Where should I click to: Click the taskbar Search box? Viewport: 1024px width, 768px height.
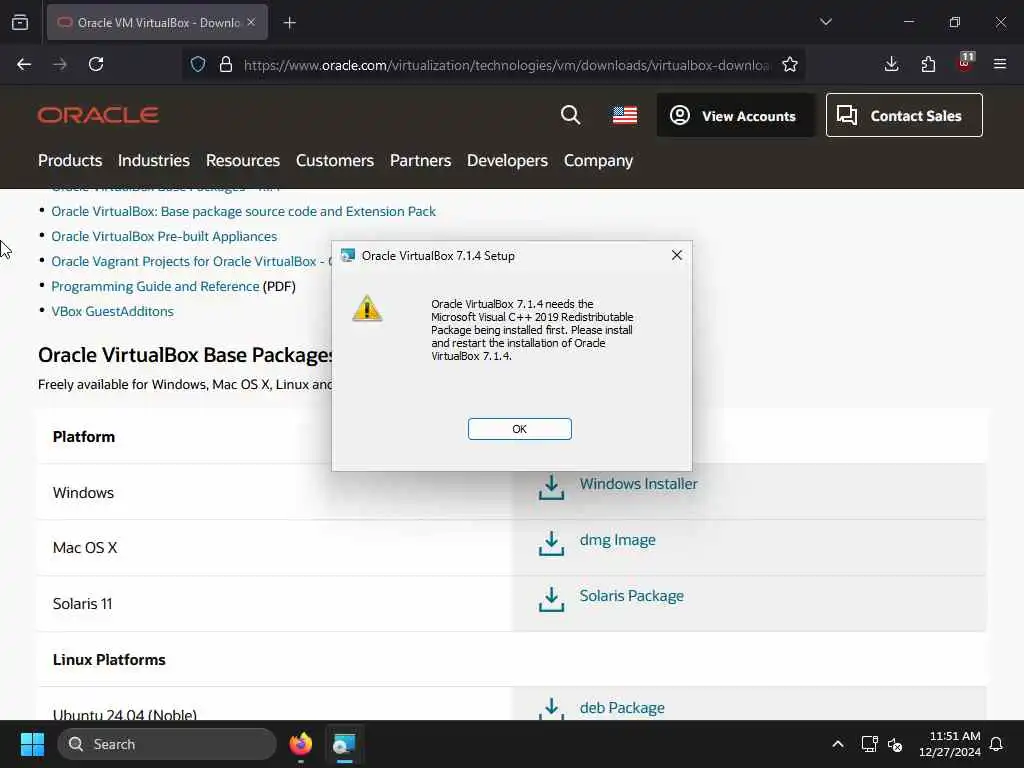point(167,744)
